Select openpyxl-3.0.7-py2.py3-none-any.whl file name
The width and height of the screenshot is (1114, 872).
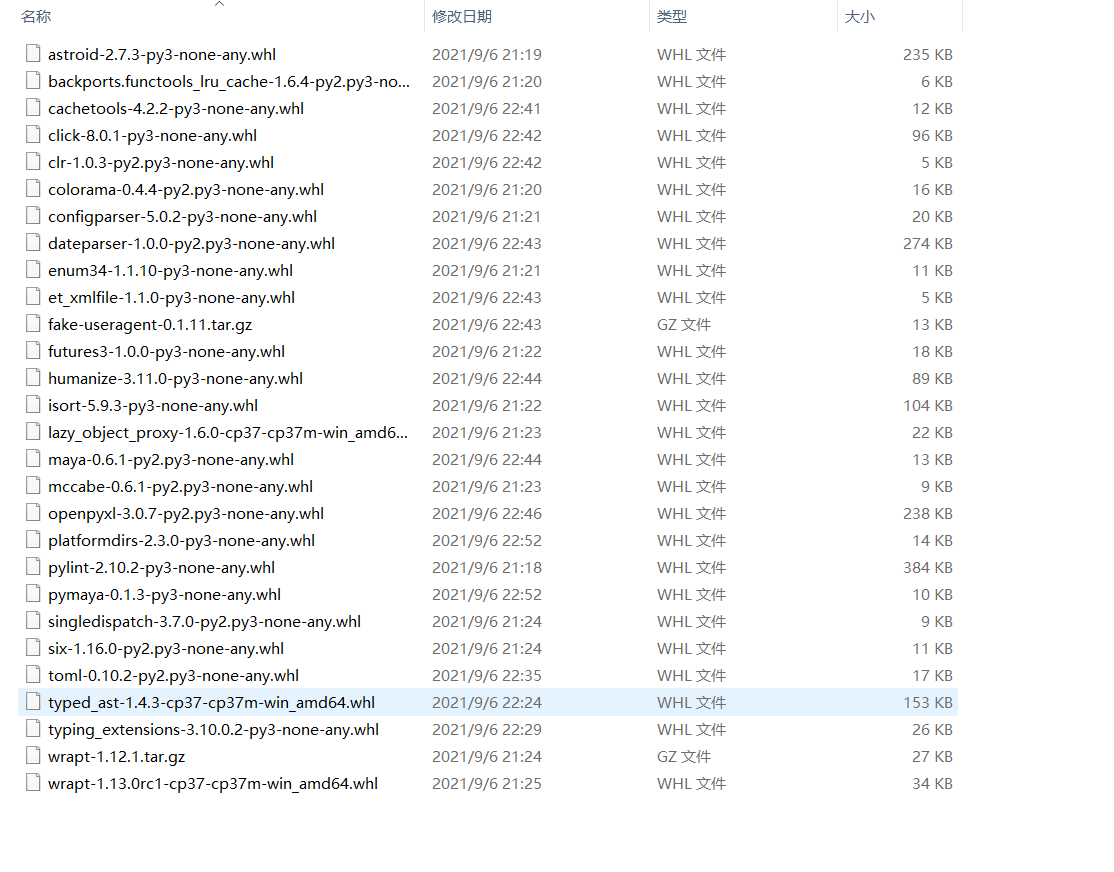pyautogui.click(x=185, y=514)
